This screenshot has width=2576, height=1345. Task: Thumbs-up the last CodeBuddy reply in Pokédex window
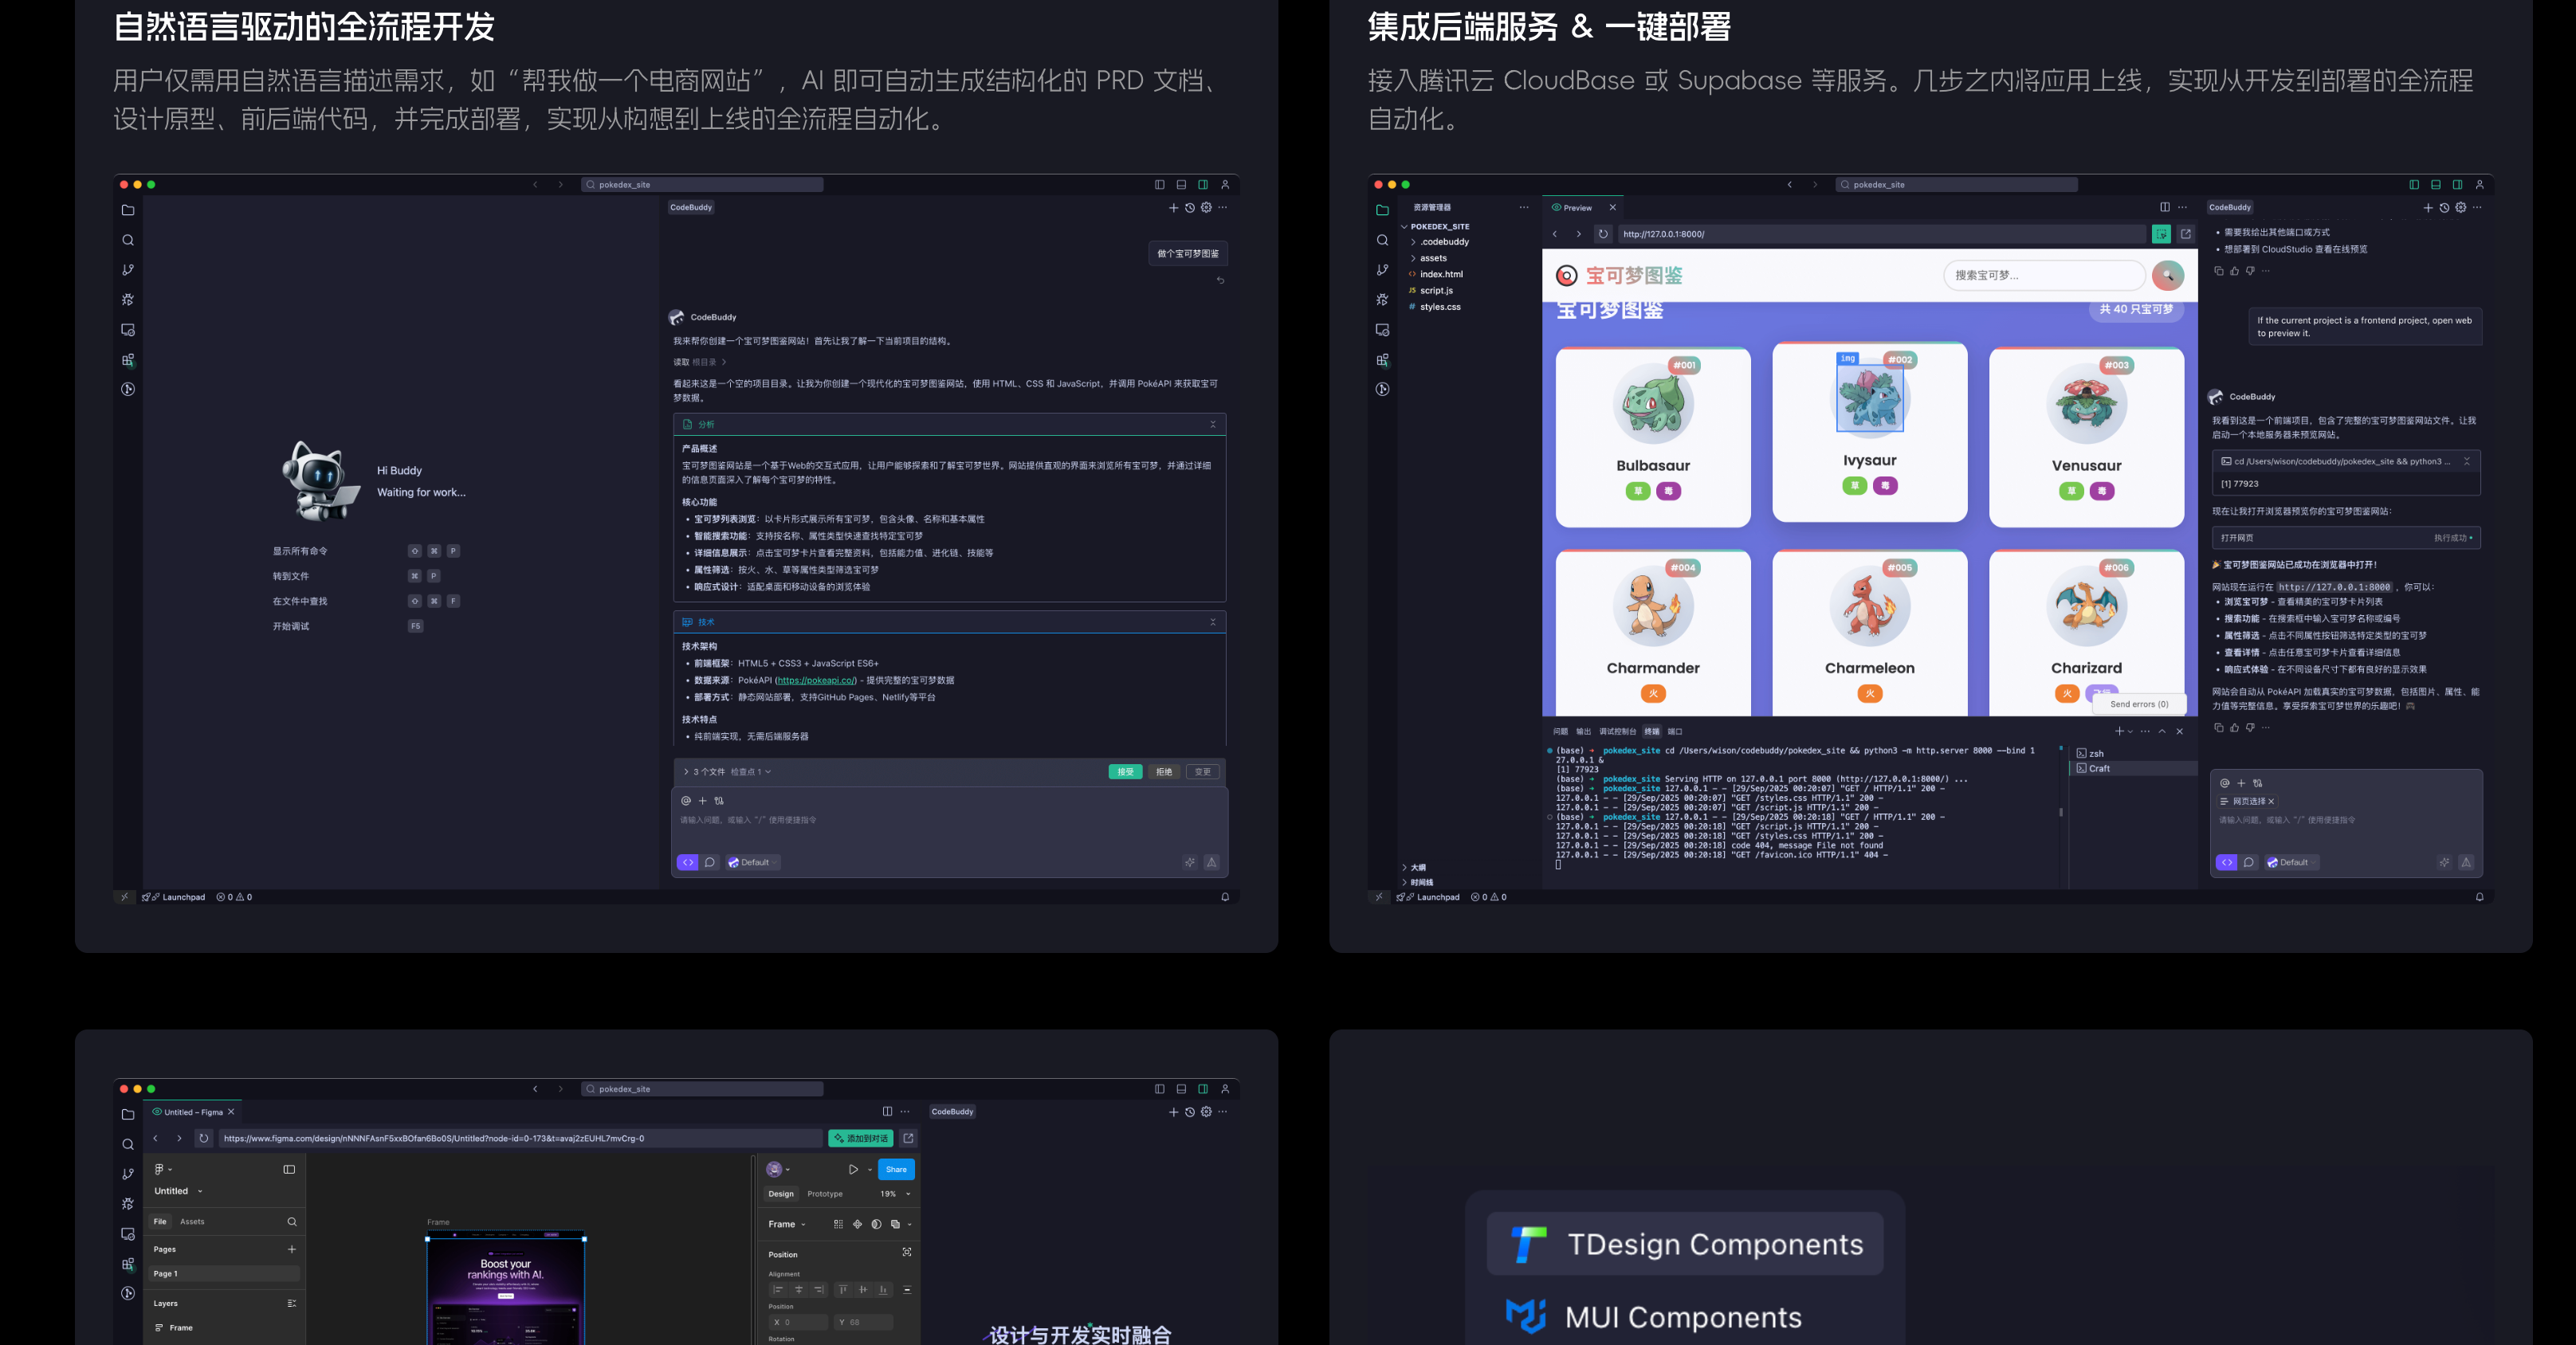2234,728
